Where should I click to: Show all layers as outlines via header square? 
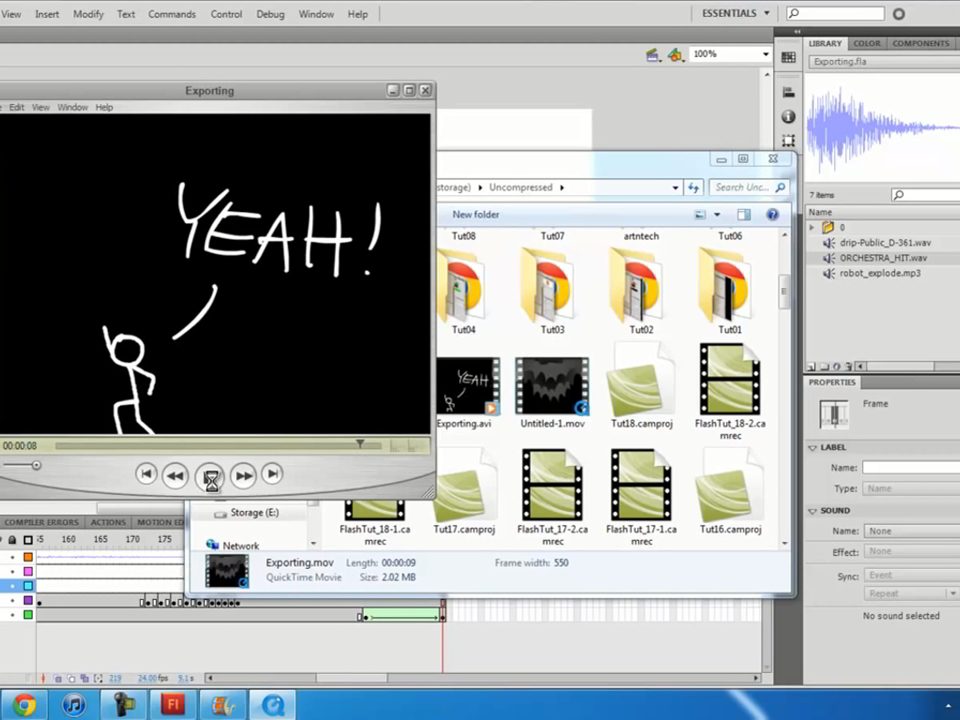[x=28, y=539]
